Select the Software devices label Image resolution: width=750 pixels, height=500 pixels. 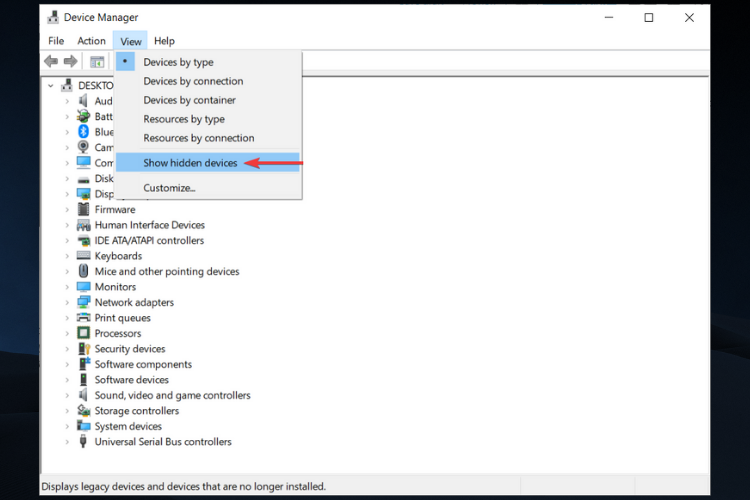132,380
